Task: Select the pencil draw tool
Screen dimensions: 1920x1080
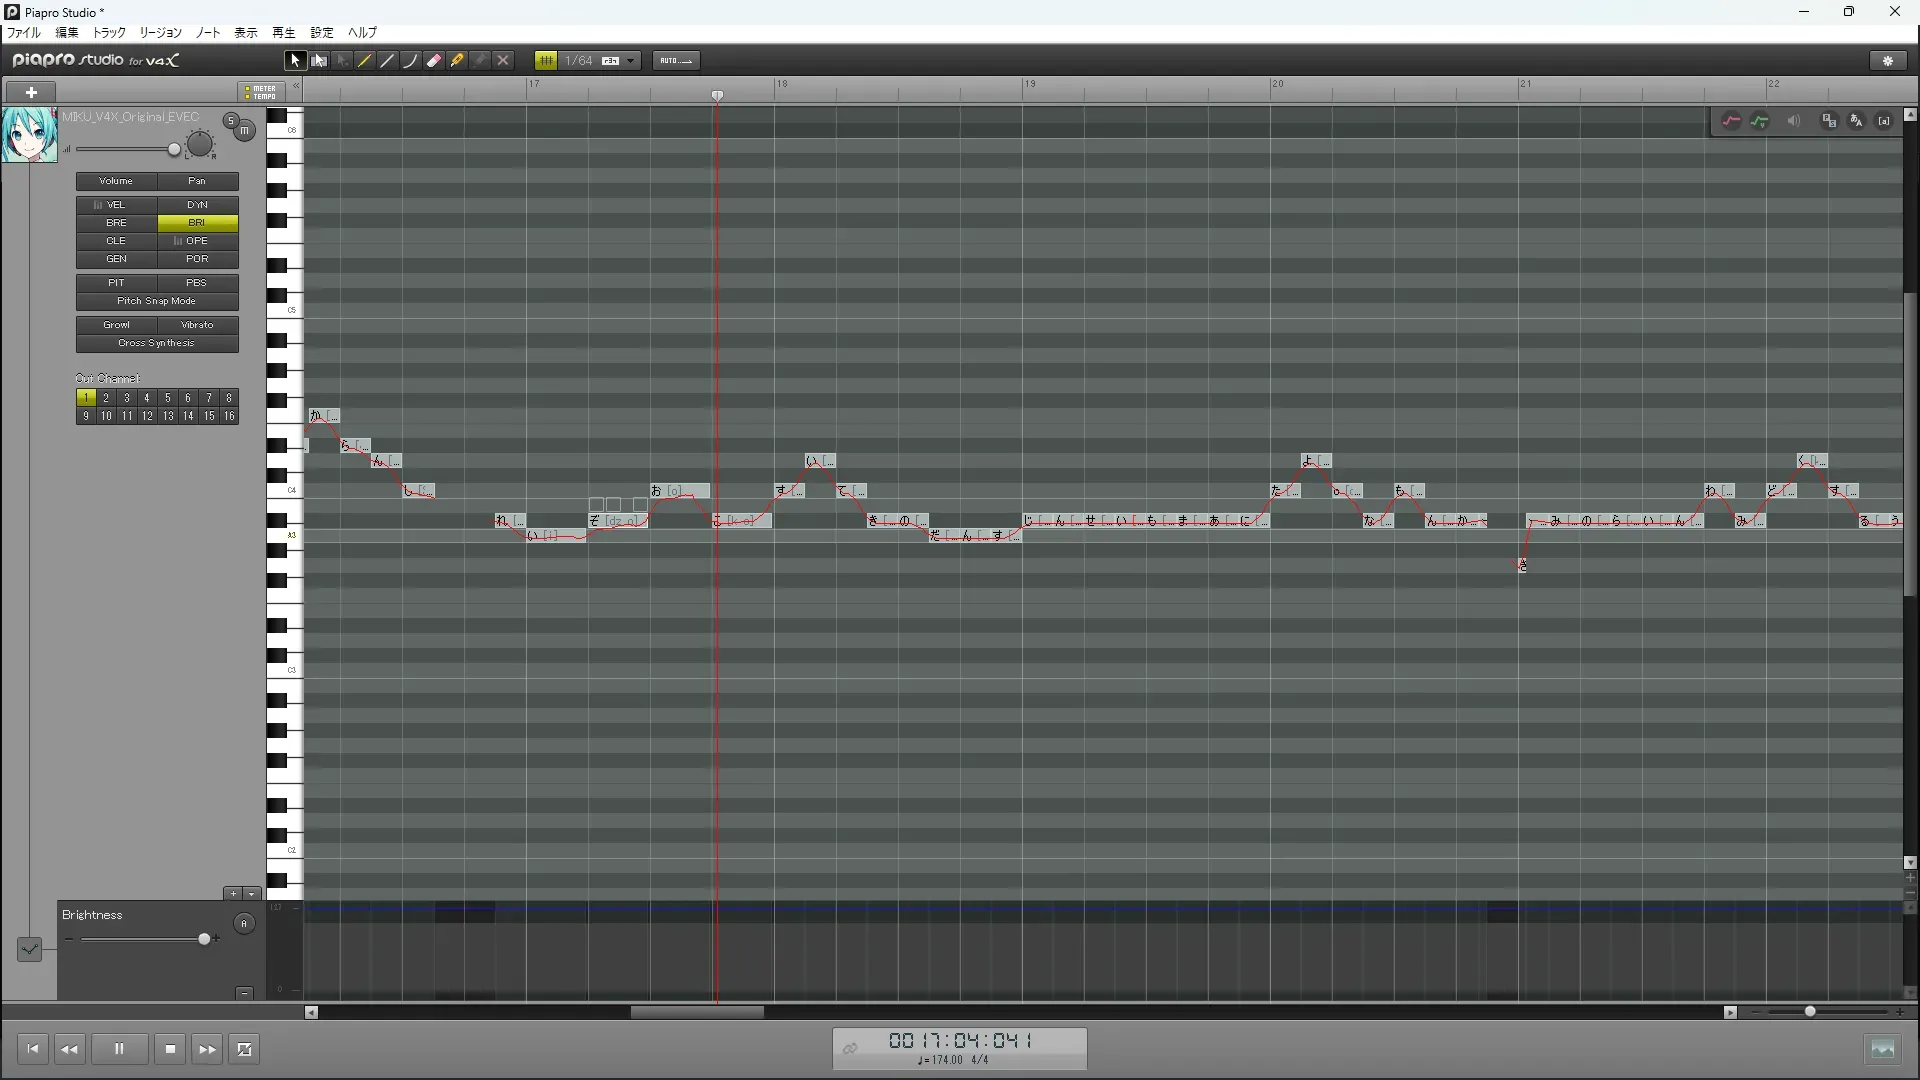Action: pyautogui.click(x=365, y=61)
